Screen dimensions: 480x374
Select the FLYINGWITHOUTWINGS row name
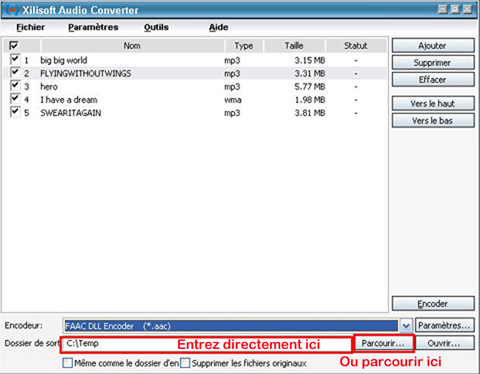[x=86, y=73]
